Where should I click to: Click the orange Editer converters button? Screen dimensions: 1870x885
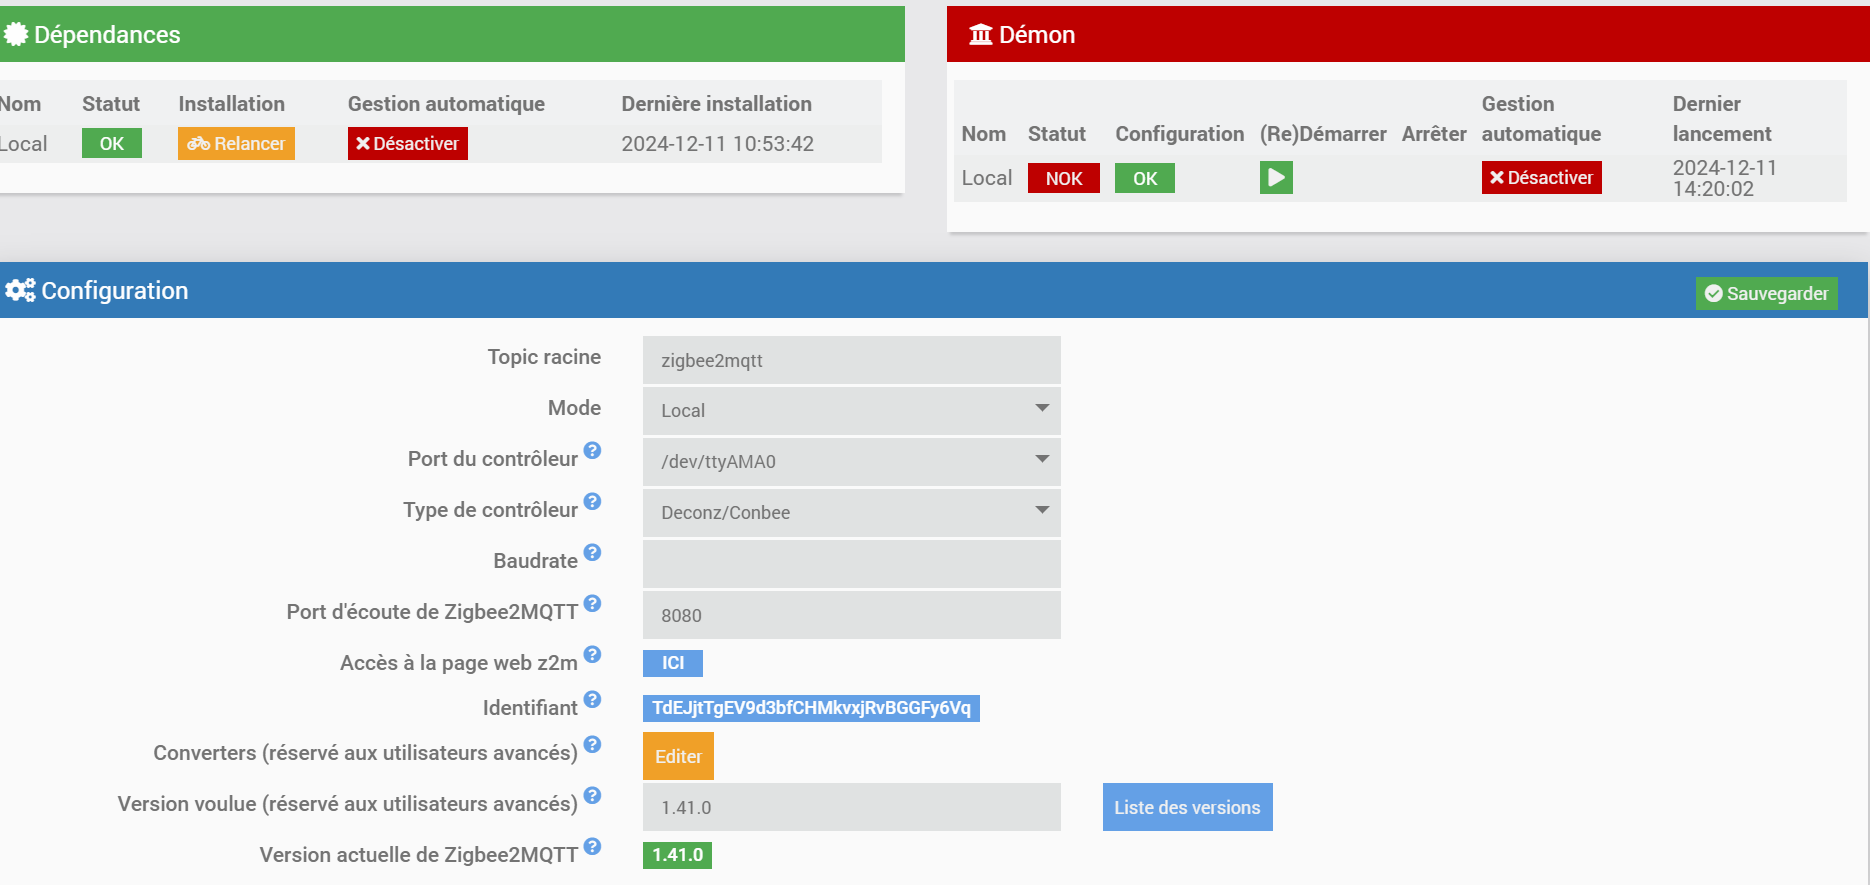pyautogui.click(x=678, y=757)
